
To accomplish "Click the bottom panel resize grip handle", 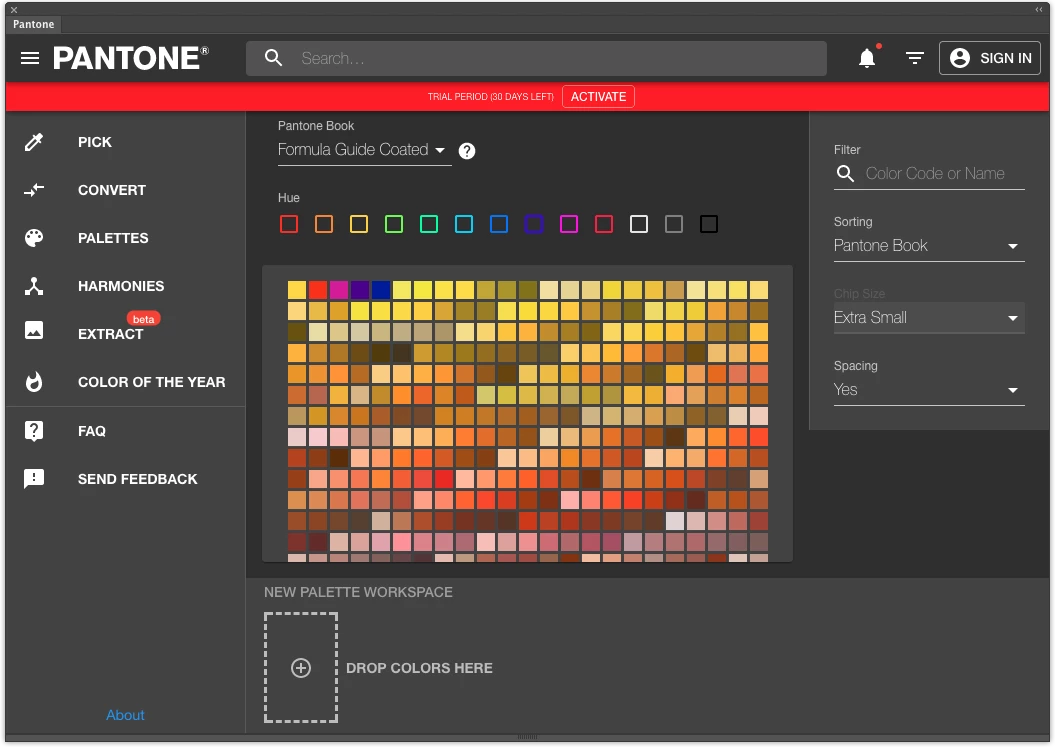I will point(527,737).
